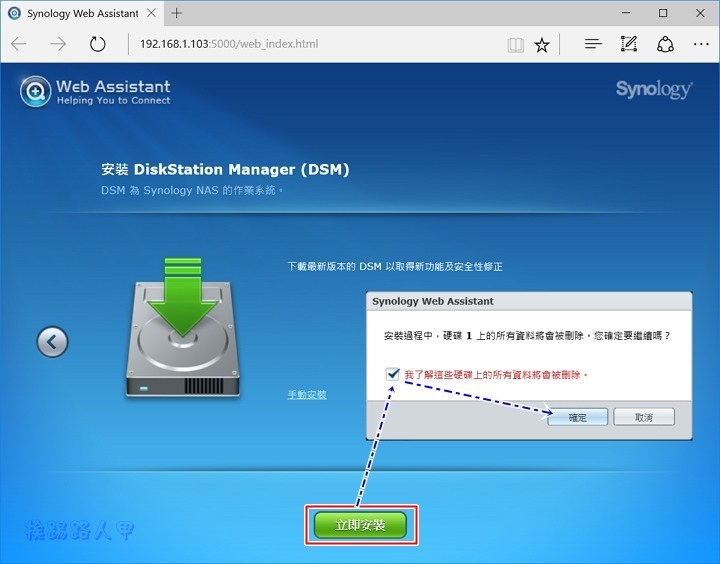This screenshot has width=720, height=564.
Task: Open the 手動安裝 link
Action: [x=307, y=395]
